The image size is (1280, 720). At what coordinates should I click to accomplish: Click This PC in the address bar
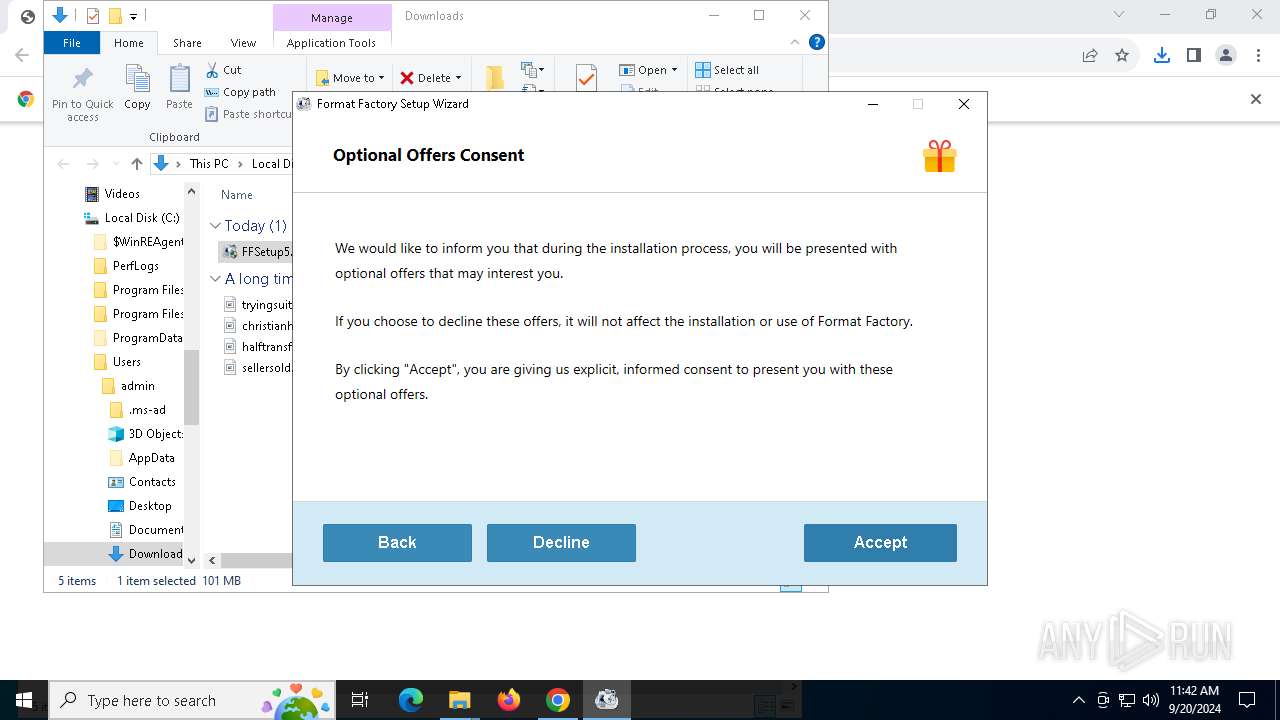pos(209,164)
